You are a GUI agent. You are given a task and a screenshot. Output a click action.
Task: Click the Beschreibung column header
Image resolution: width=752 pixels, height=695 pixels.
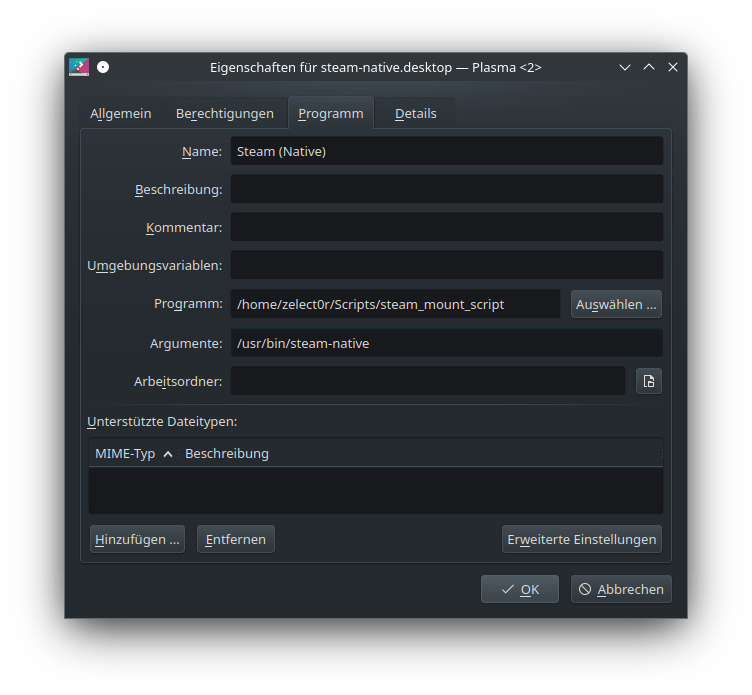click(421, 453)
